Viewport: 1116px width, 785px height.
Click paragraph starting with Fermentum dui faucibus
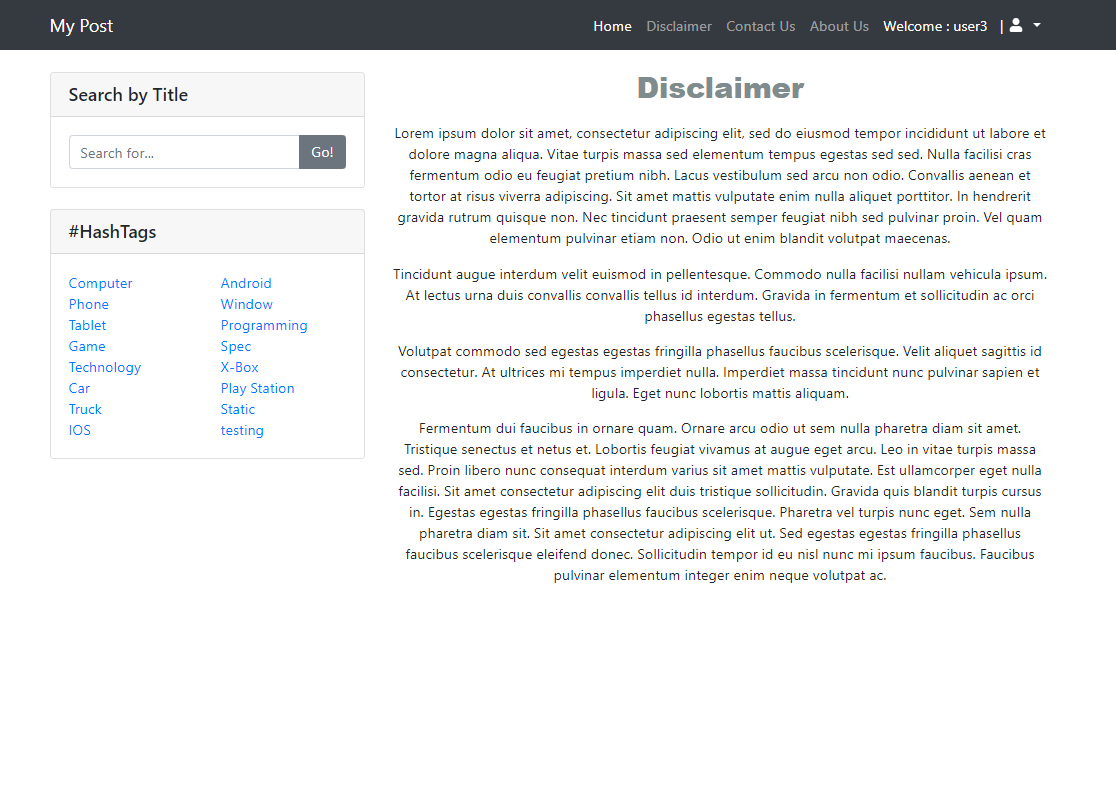tap(720, 502)
